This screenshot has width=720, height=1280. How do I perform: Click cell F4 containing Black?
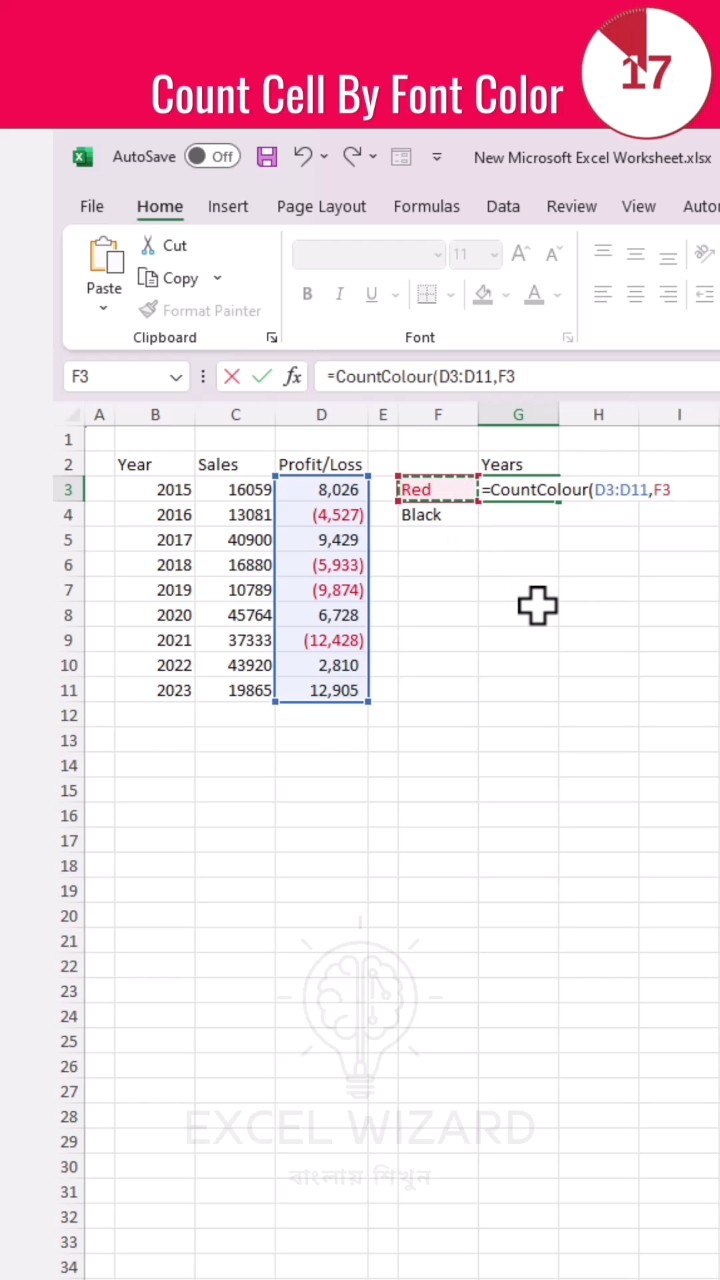pyautogui.click(x=437, y=515)
